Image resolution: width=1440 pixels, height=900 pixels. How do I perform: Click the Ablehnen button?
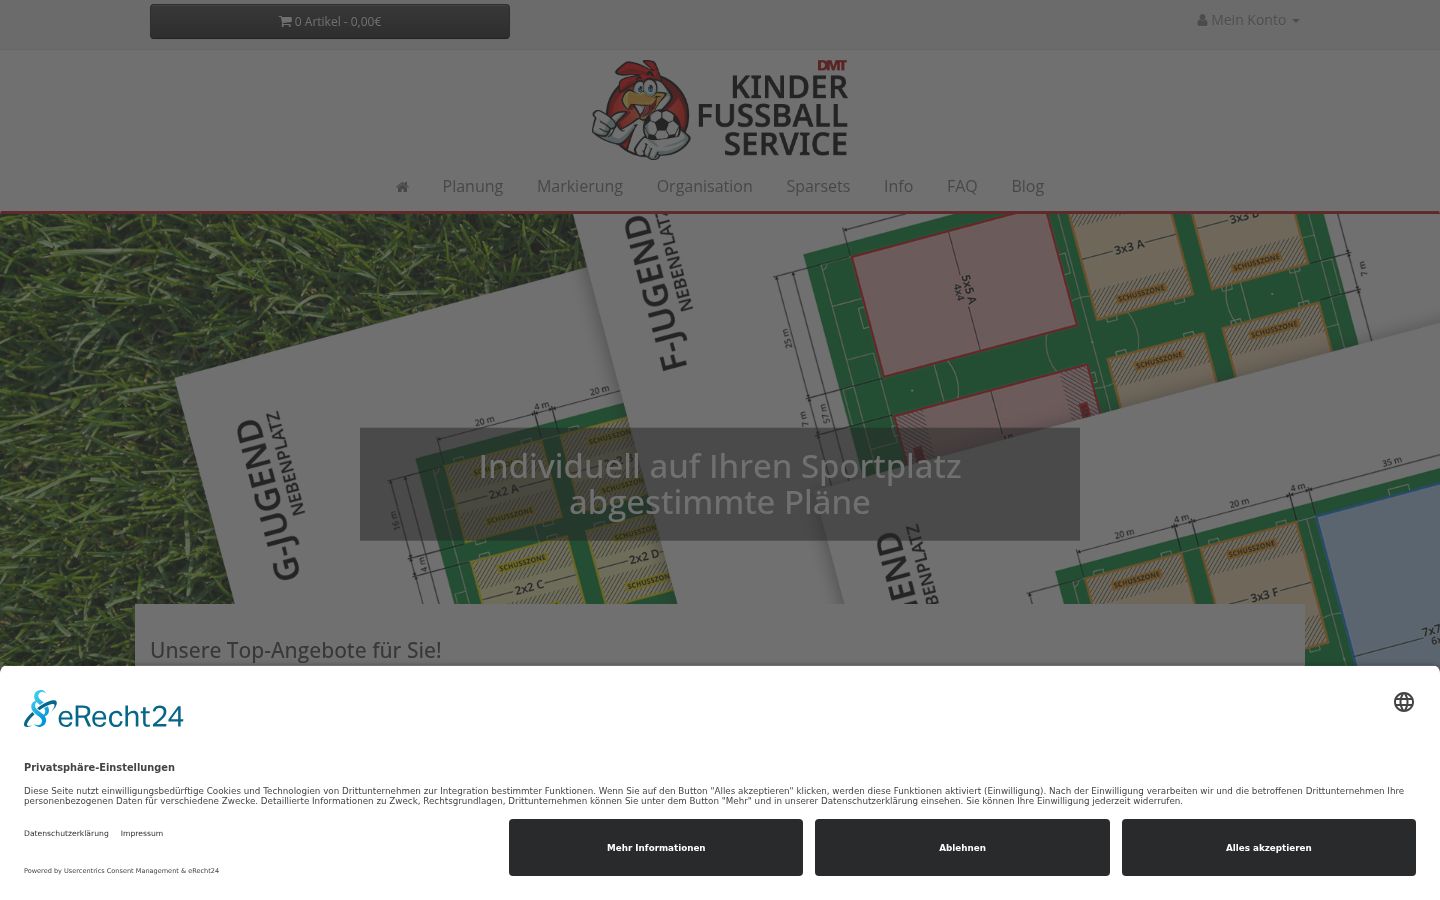(962, 848)
